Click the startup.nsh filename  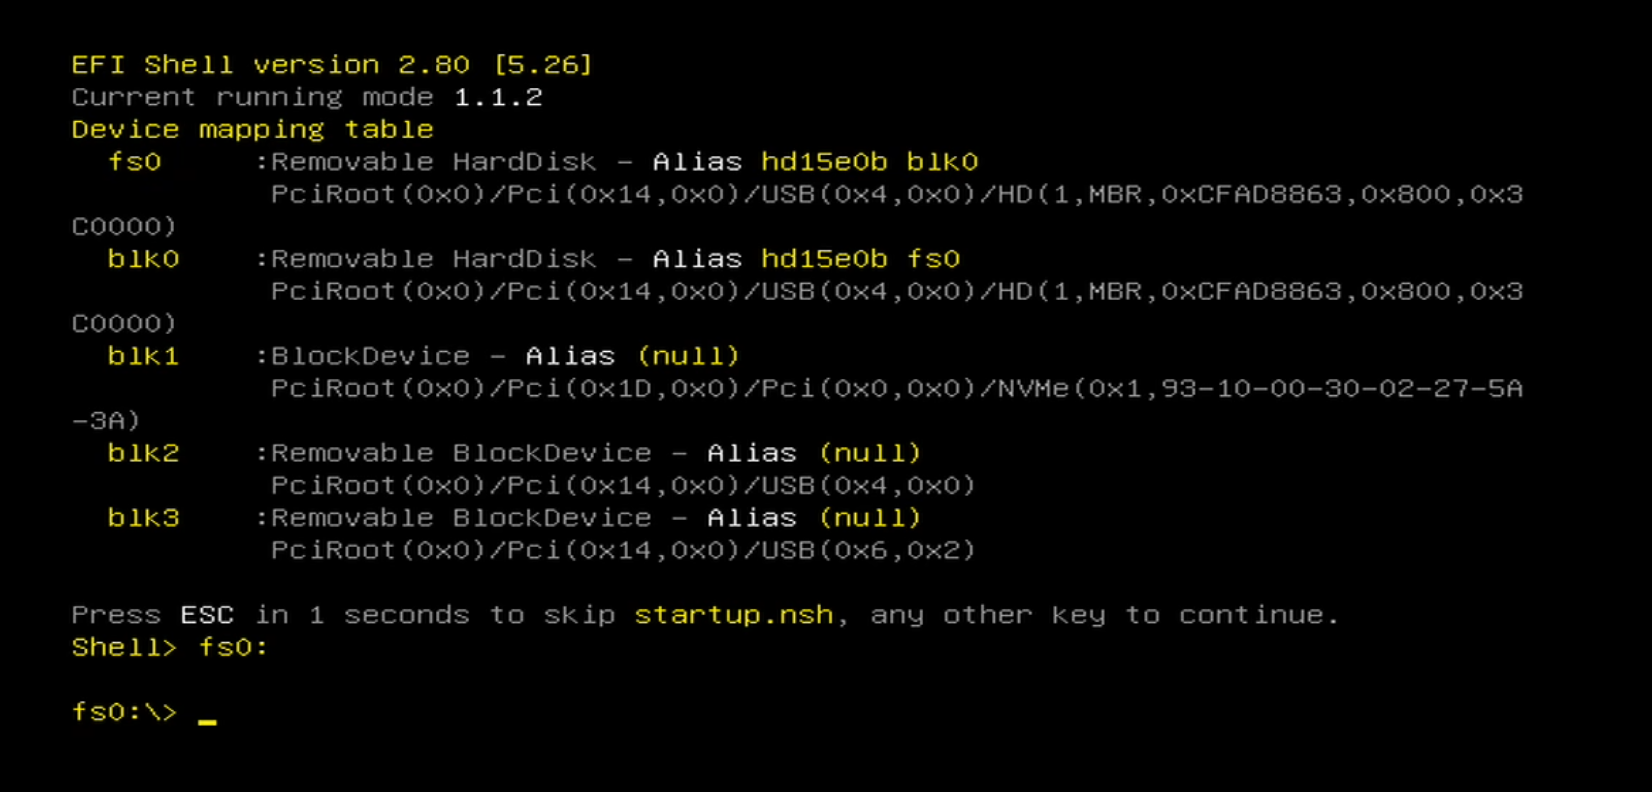733,615
